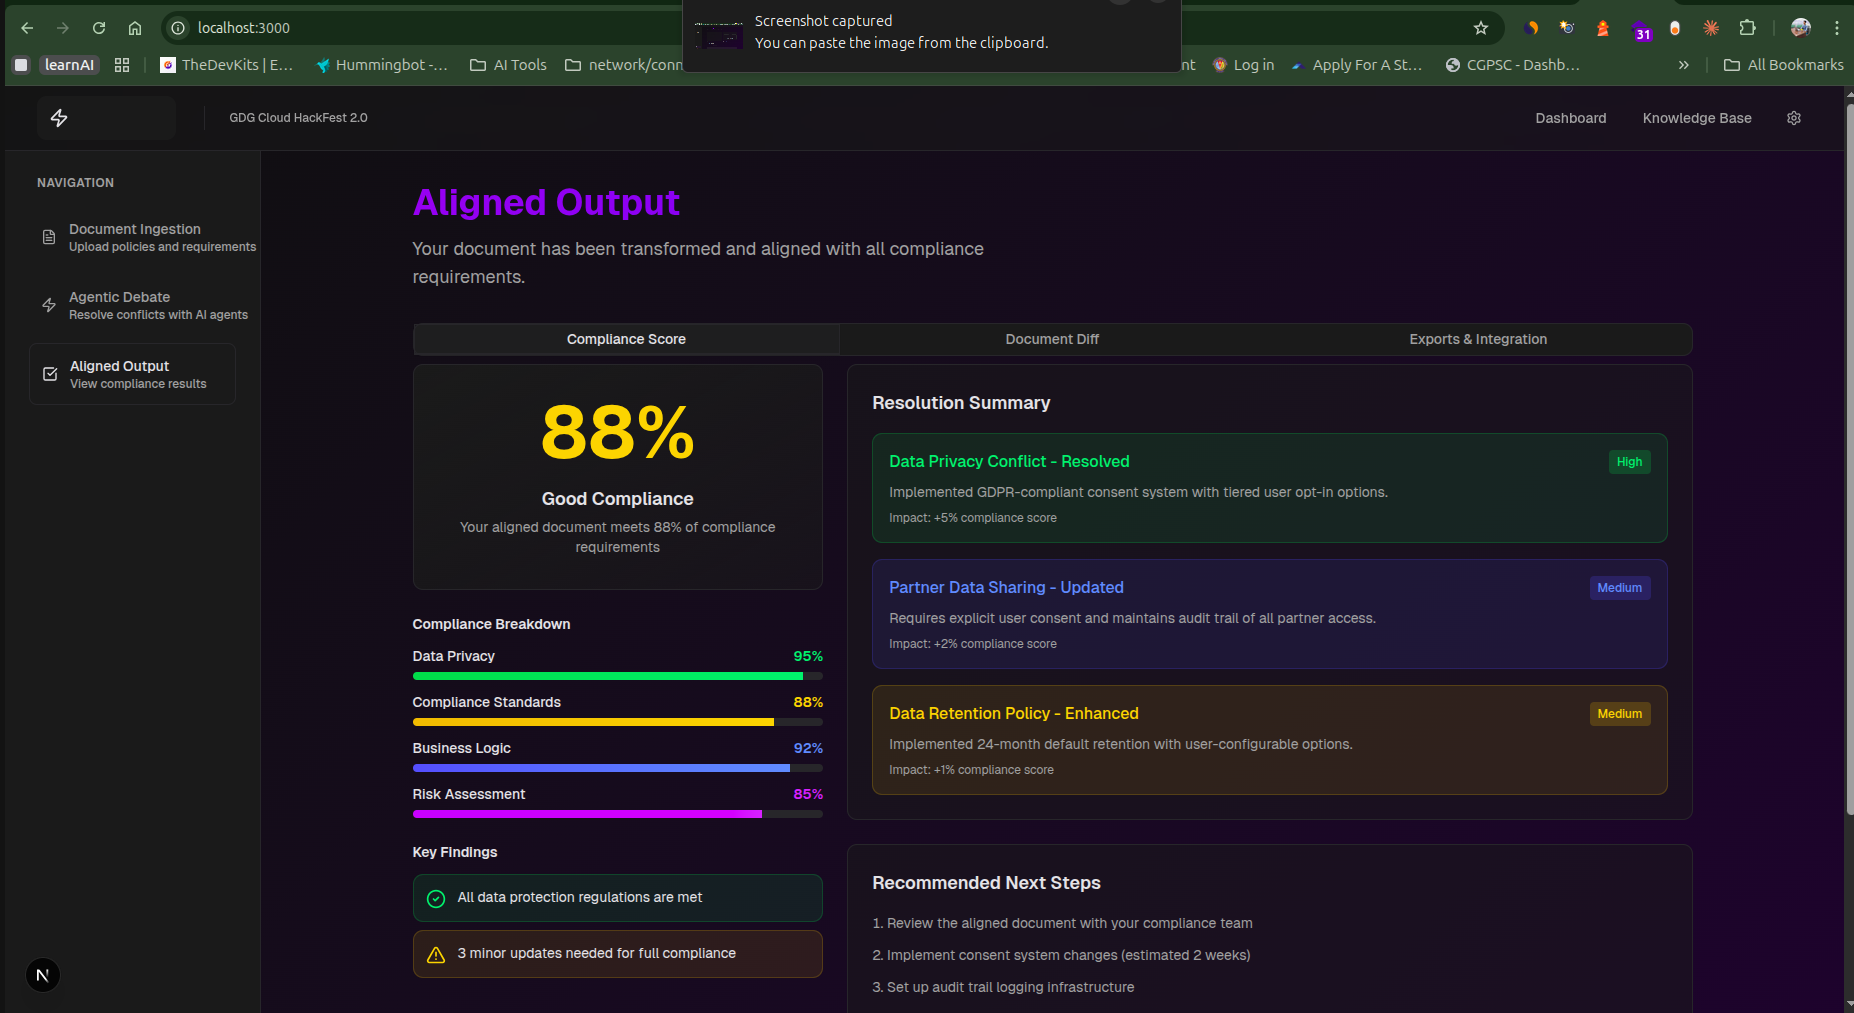Image resolution: width=1854 pixels, height=1013 pixels.
Task: Bookmark this page with the star icon
Action: pyautogui.click(x=1481, y=28)
